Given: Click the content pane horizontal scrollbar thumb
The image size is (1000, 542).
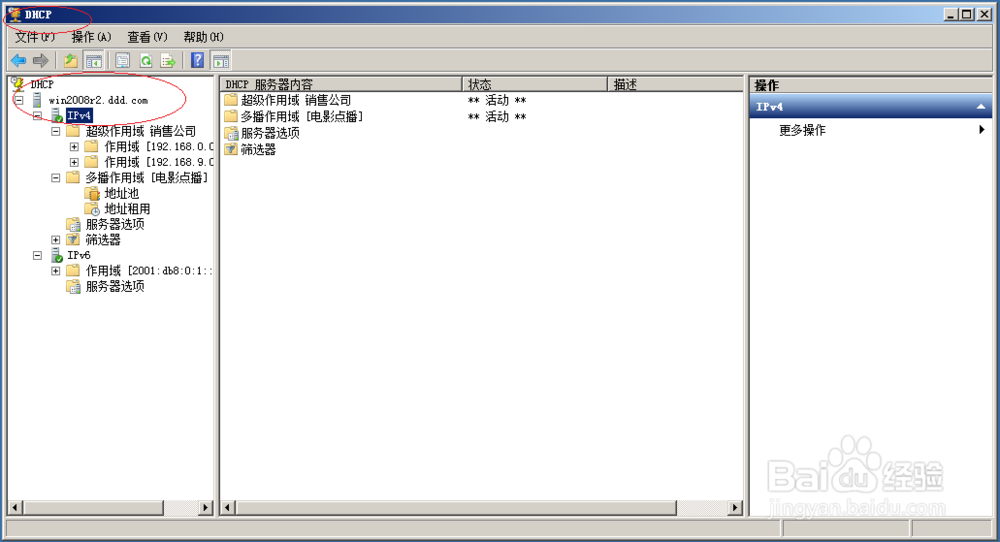Looking at the screenshot, I should (x=456, y=508).
